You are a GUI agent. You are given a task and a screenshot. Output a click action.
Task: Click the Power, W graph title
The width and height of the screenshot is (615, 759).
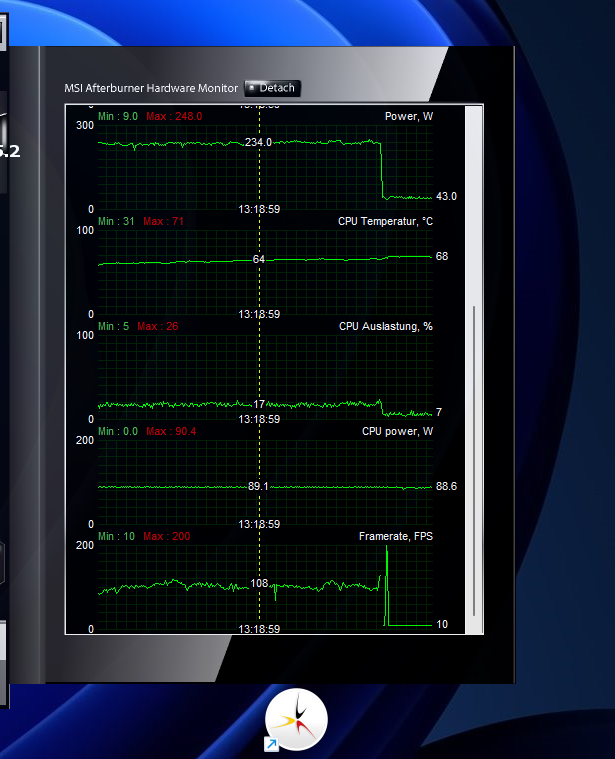click(x=408, y=116)
